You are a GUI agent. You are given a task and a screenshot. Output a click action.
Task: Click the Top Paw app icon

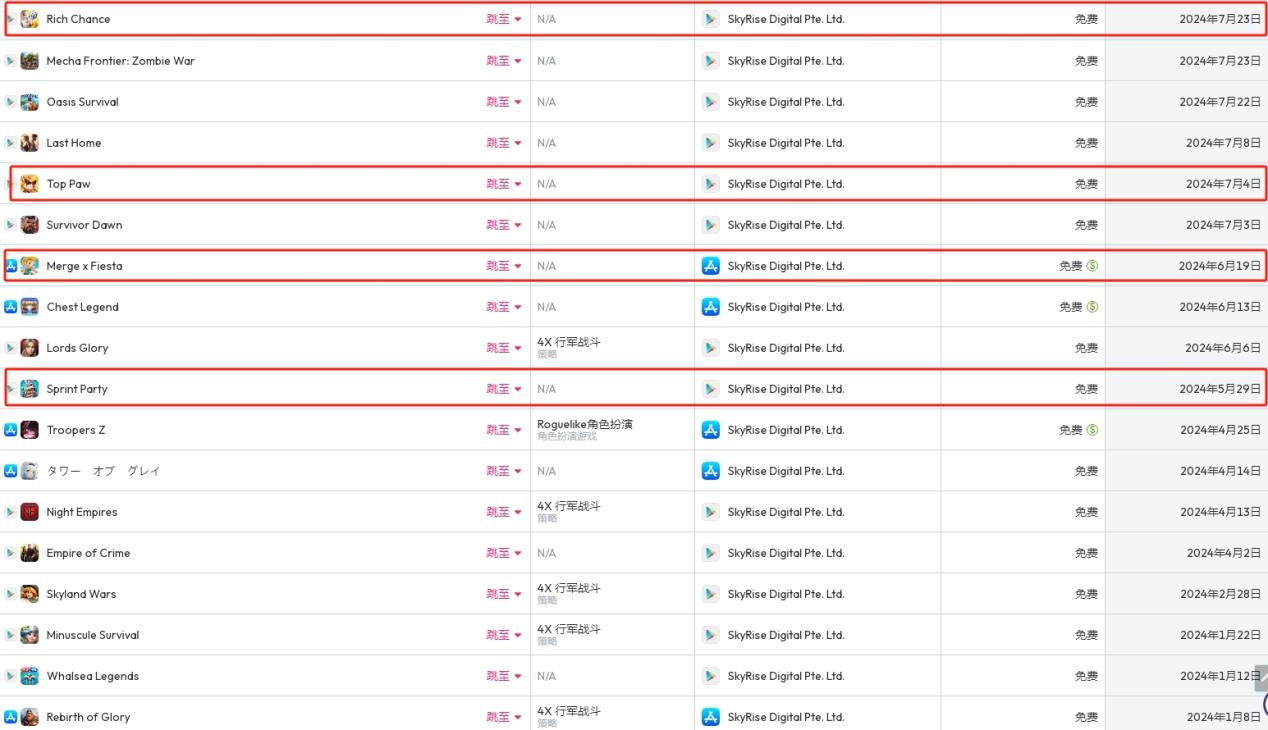tap(30, 184)
